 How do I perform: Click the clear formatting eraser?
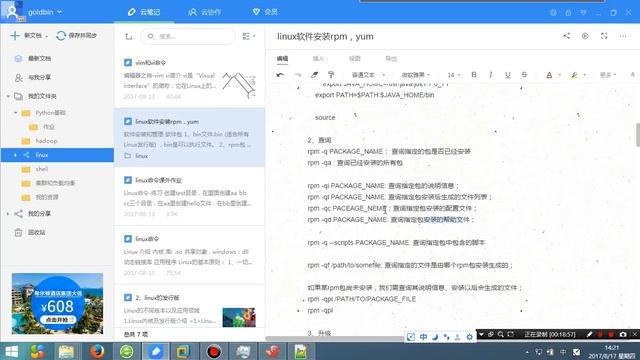coord(314,75)
